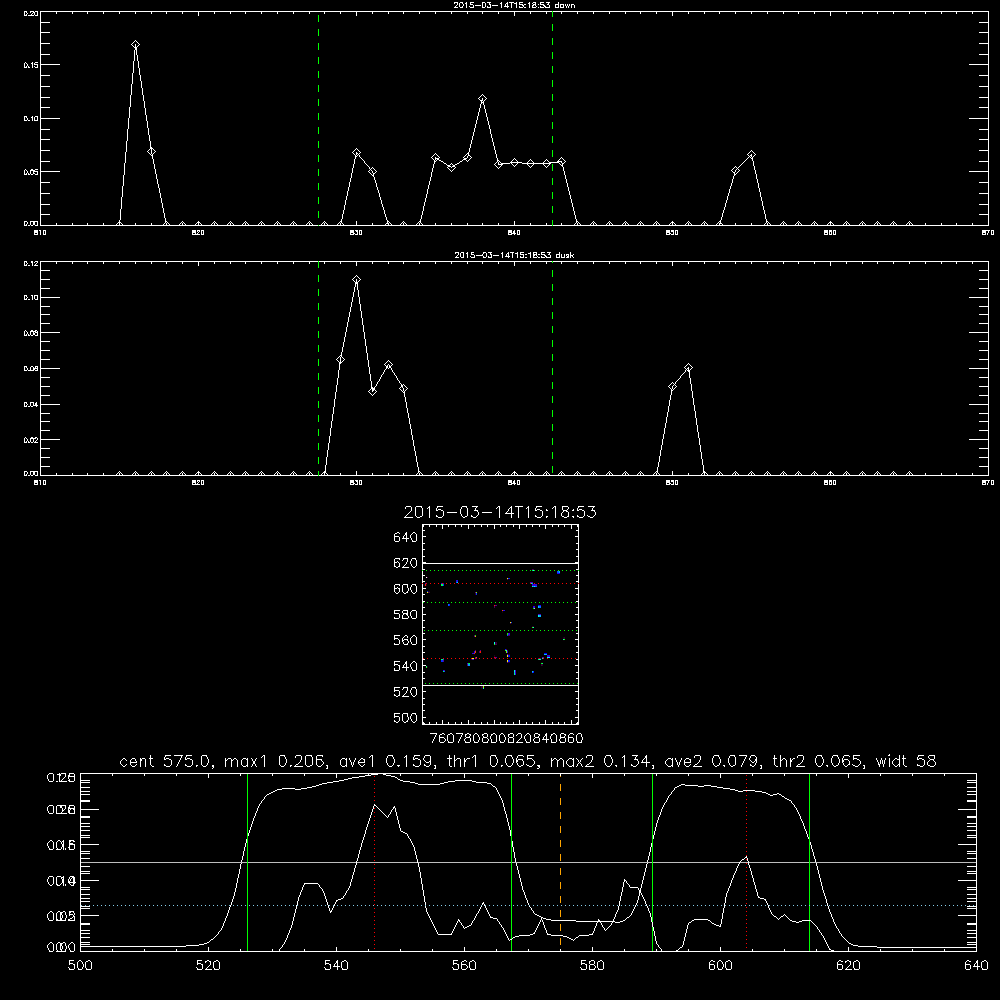Screen dimensions: 1000x1000
Task: Click the x-axis label 540 of bottom plot
Action: (x=336, y=966)
